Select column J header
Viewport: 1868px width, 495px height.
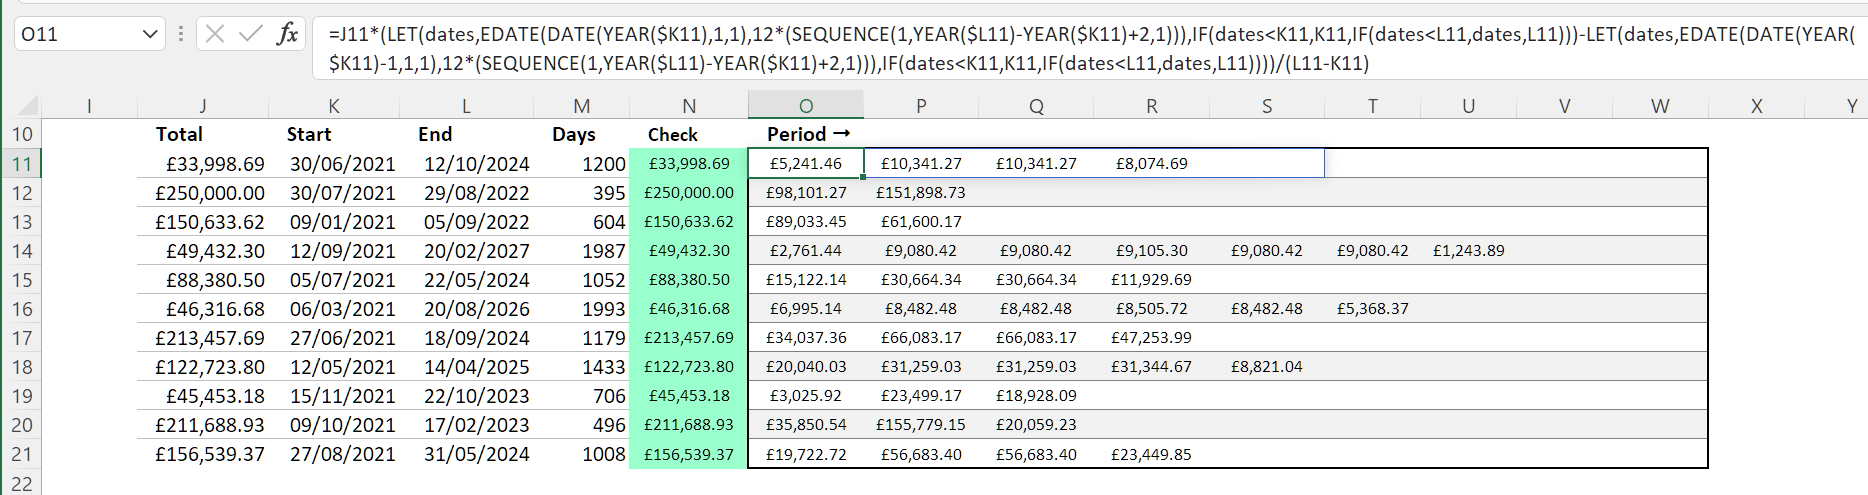(203, 105)
